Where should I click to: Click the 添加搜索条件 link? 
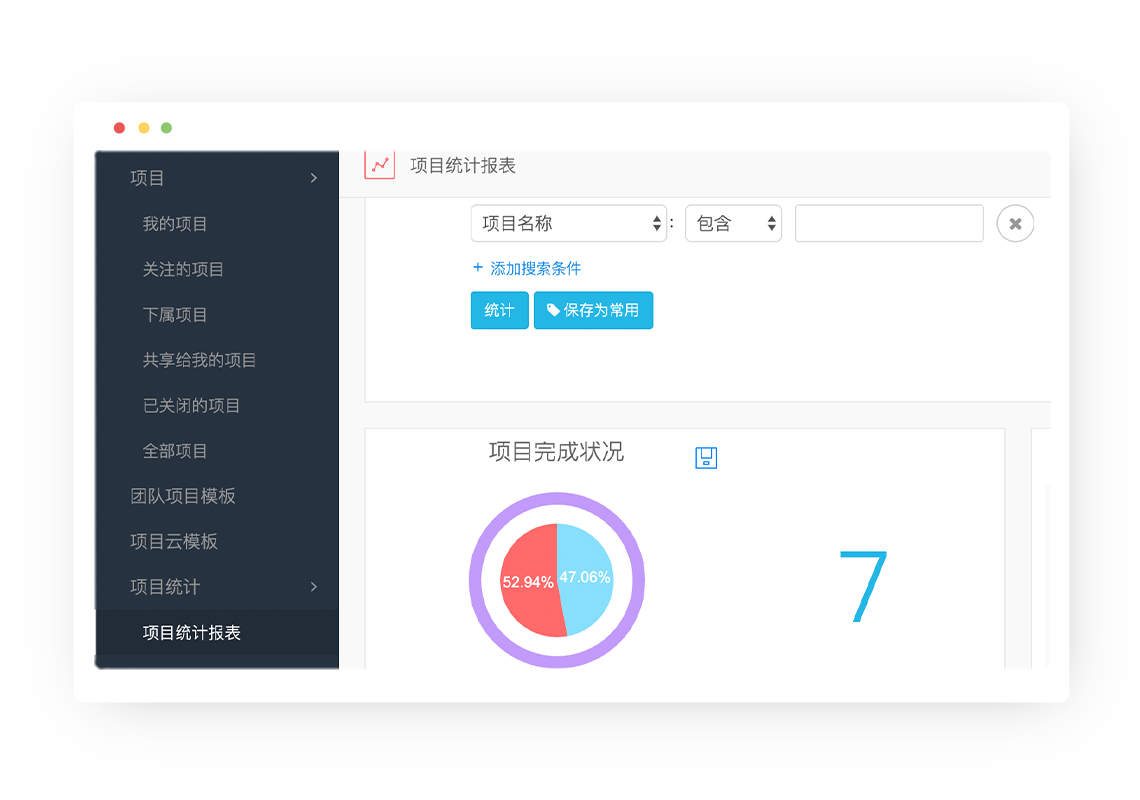(x=535, y=268)
